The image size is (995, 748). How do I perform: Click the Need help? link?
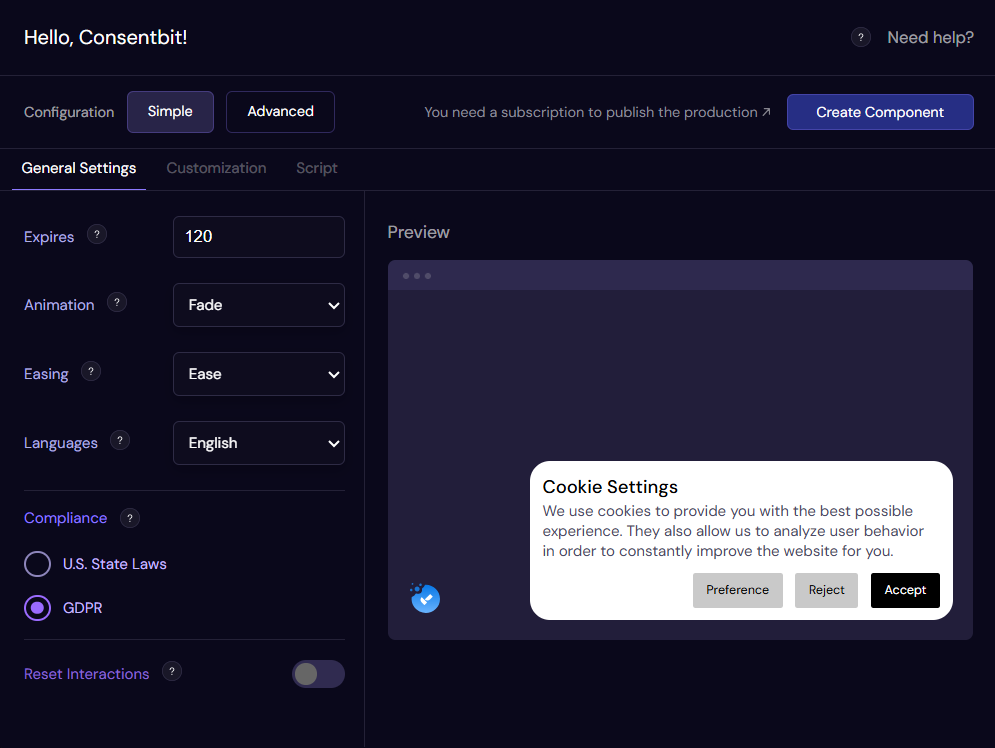tap(930, 37)
